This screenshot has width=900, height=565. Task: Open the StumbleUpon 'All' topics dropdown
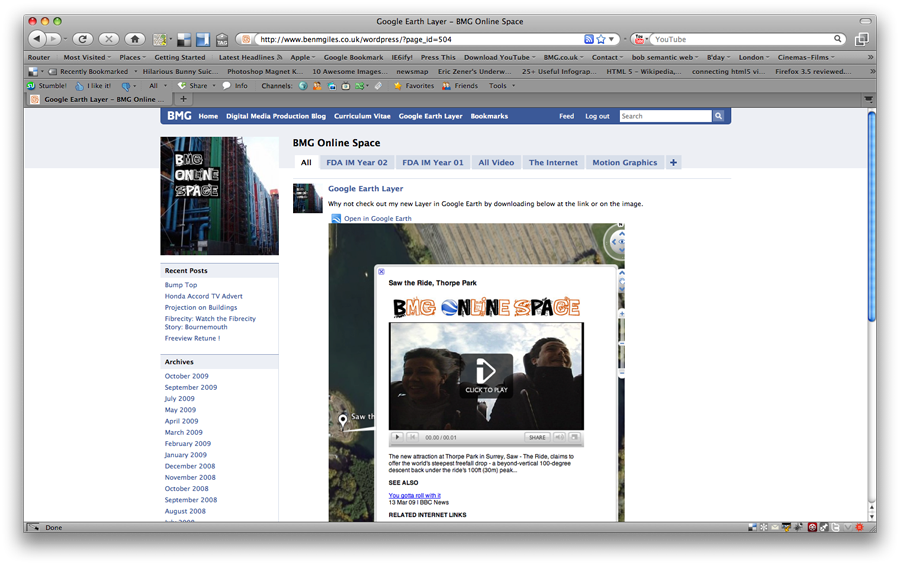coord(157,86)
